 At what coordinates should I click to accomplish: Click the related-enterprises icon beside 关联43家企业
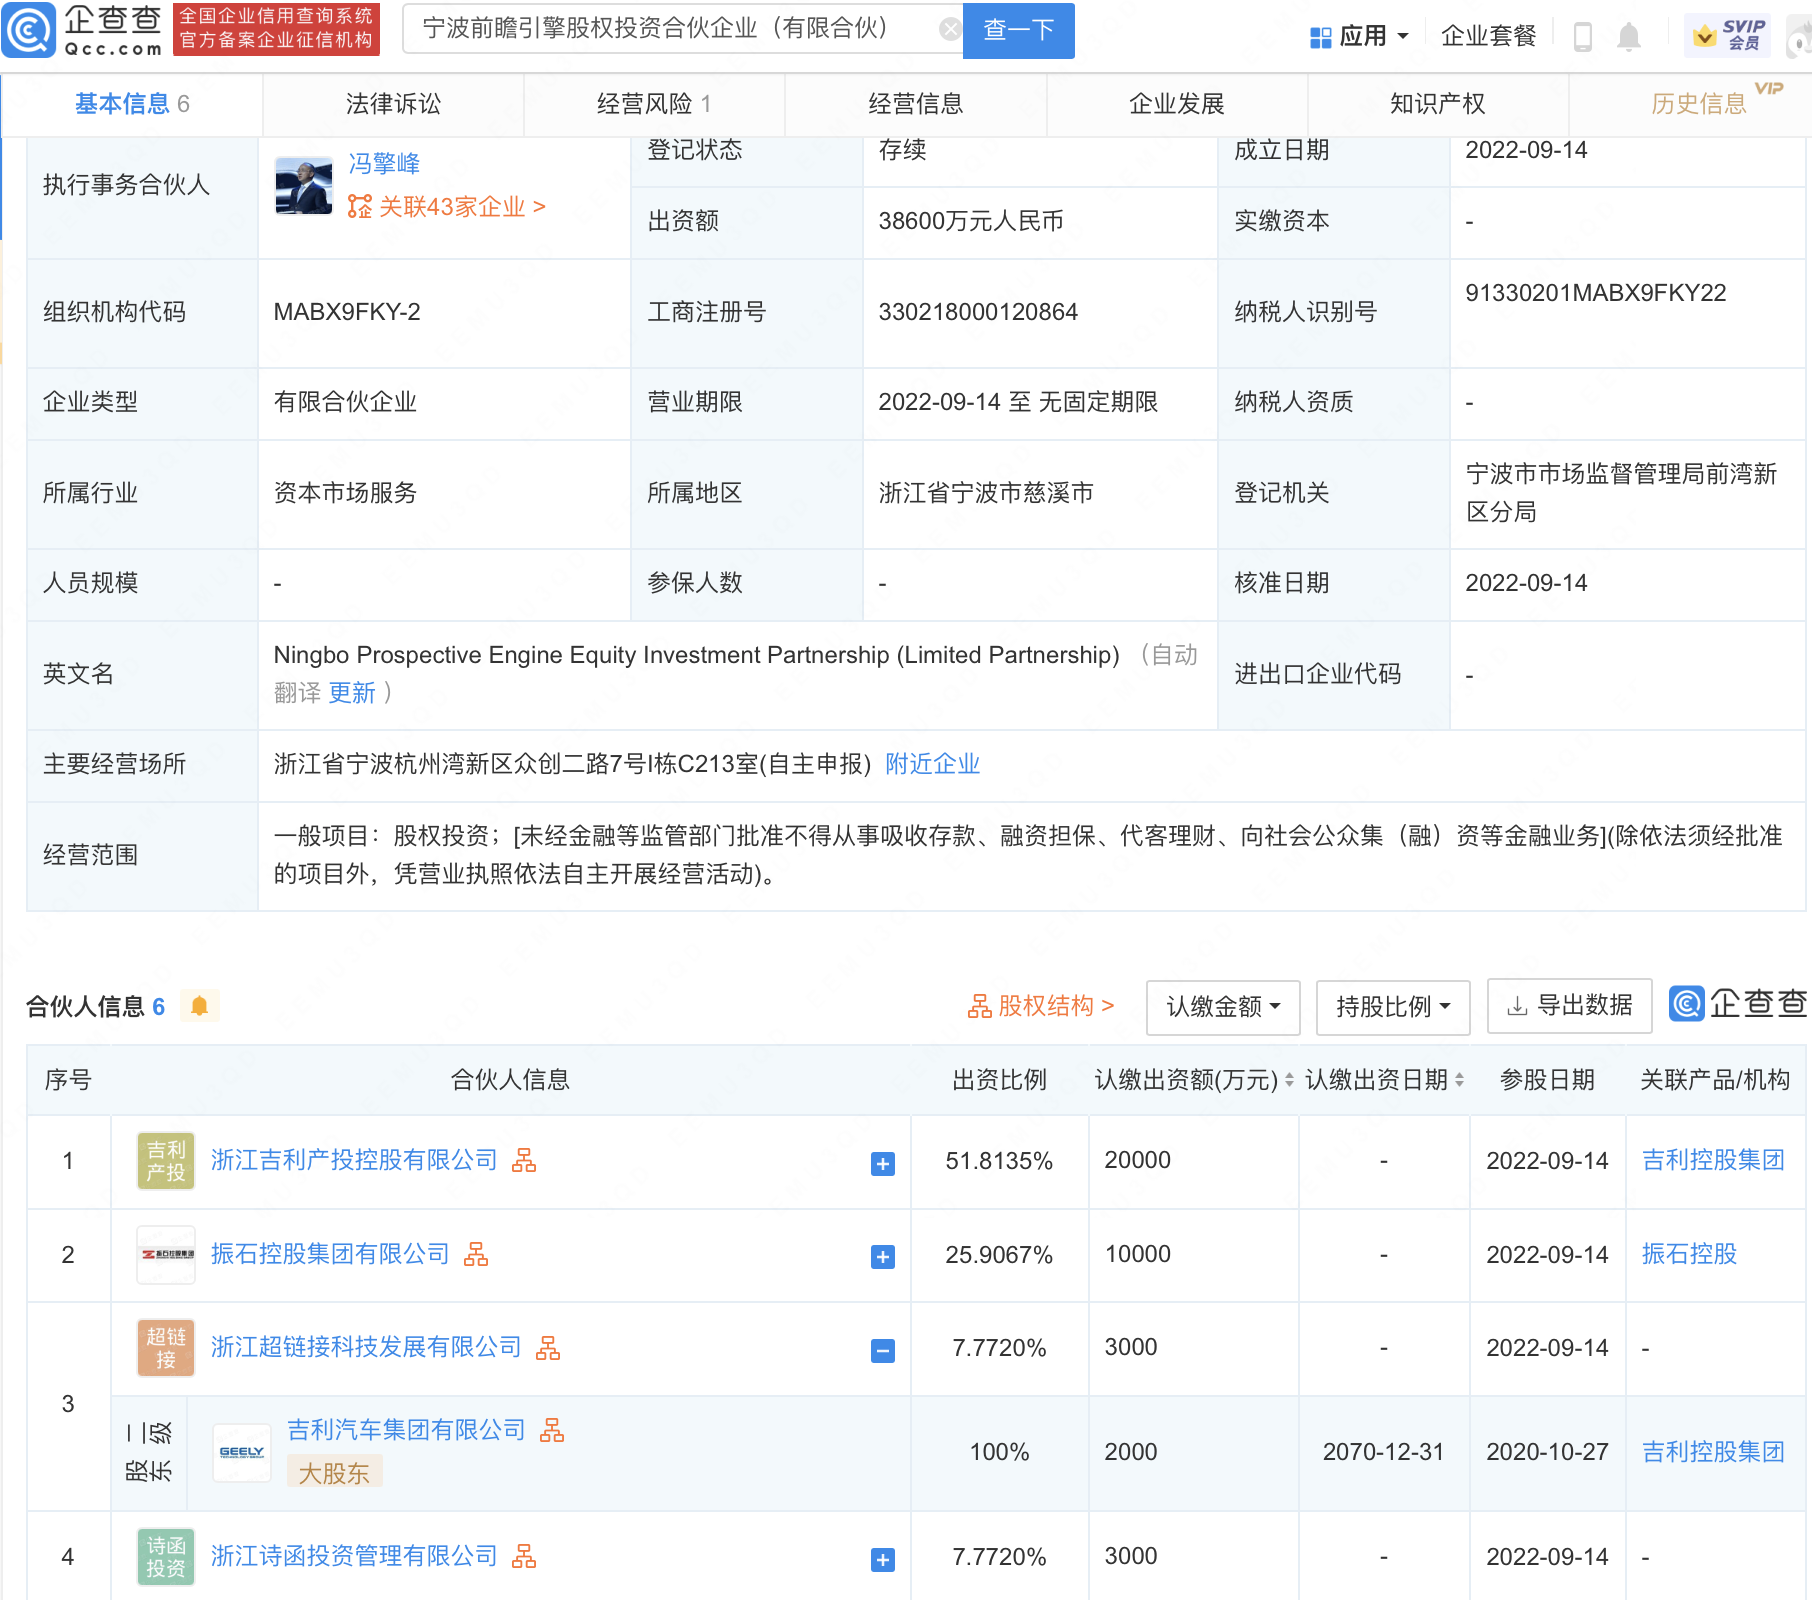359,206
